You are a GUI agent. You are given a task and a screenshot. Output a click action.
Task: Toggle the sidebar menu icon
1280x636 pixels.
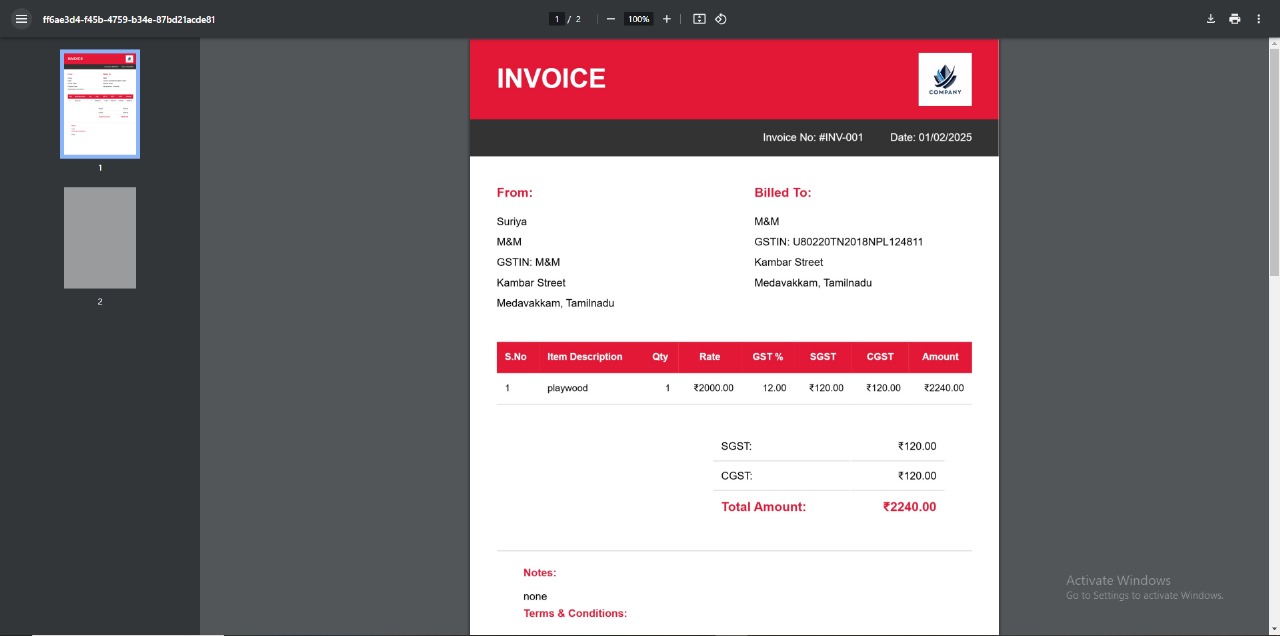pos(21,19)
